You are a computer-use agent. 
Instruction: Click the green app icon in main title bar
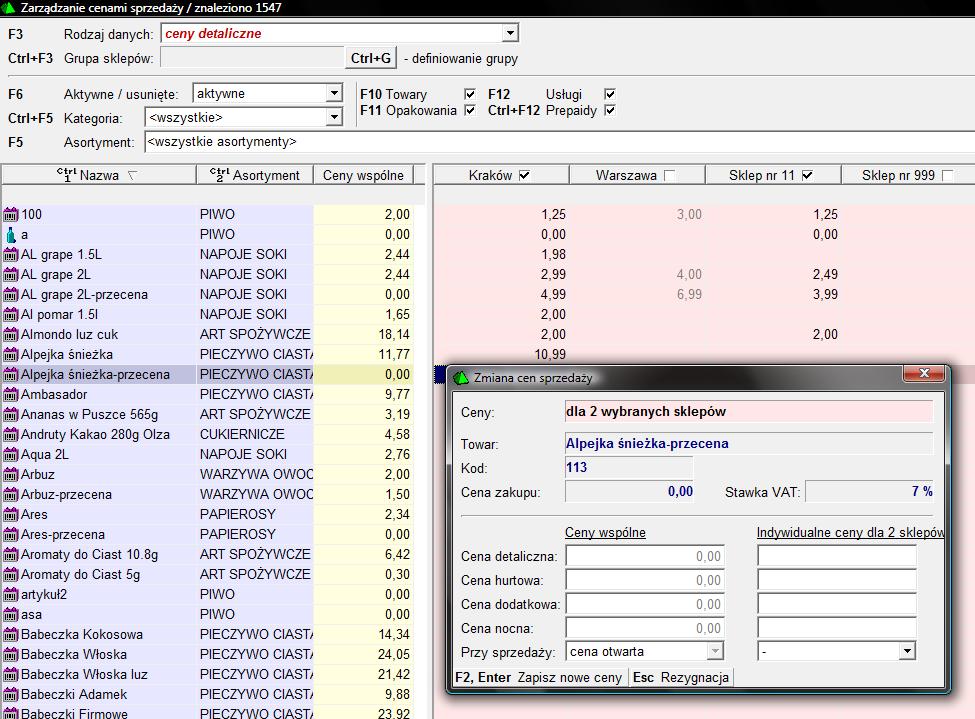[8, 7]
